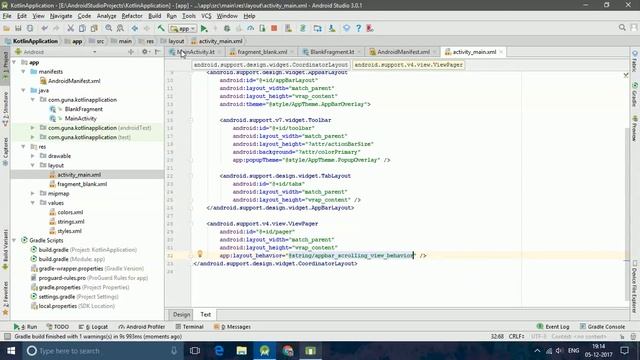Collapse the Gradle Scripts node
The image size is (640, 360).
[x=14, y=240]
